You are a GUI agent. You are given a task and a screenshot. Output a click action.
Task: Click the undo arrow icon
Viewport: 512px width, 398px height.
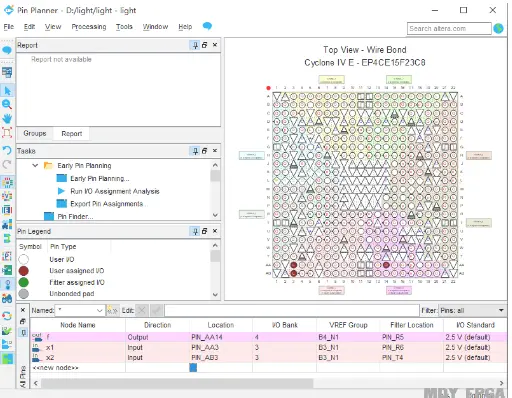click(7, 150)
